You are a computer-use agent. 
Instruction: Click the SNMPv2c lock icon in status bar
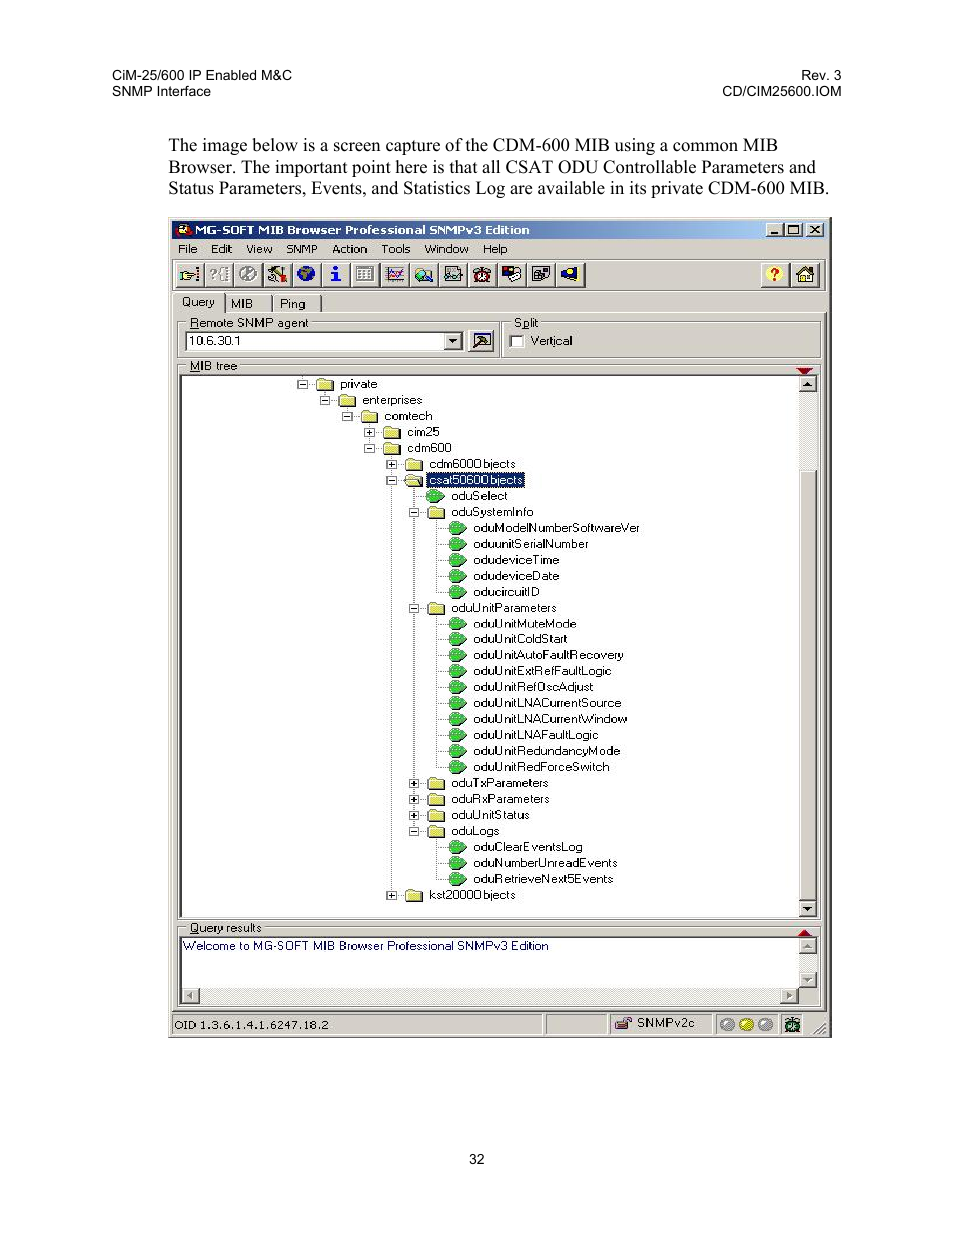623,1023
